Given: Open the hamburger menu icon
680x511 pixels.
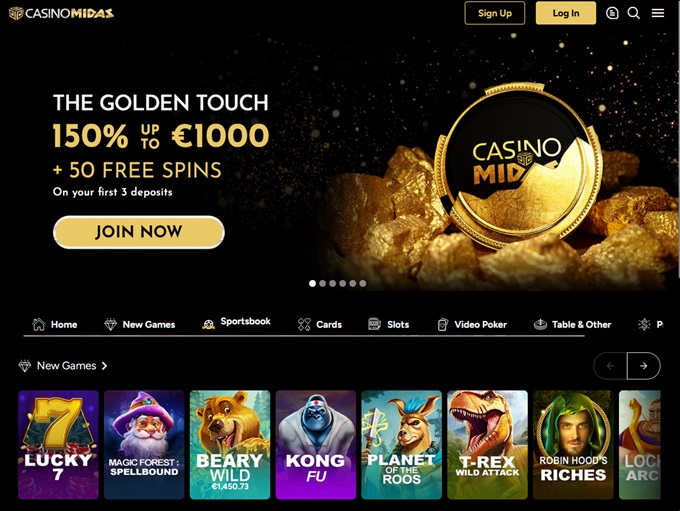Looking at the screenshot, I should [657, 13].
